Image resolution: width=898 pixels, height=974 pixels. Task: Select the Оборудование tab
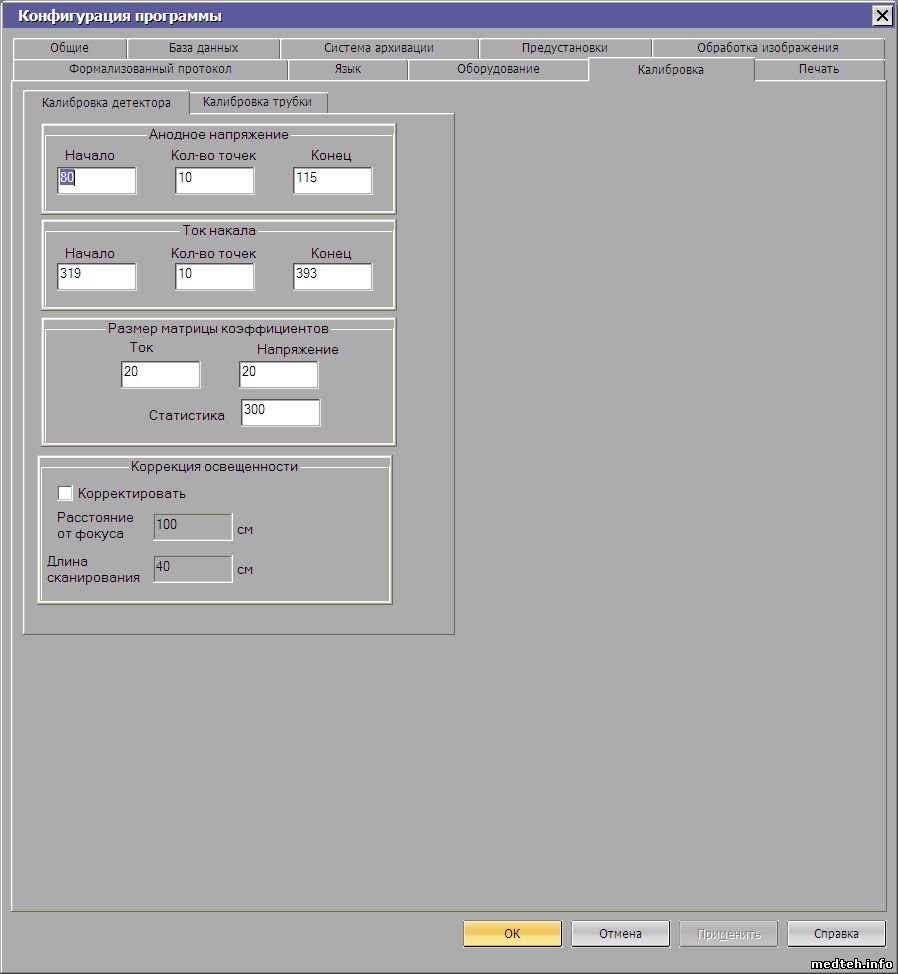(x=498, y=69)
